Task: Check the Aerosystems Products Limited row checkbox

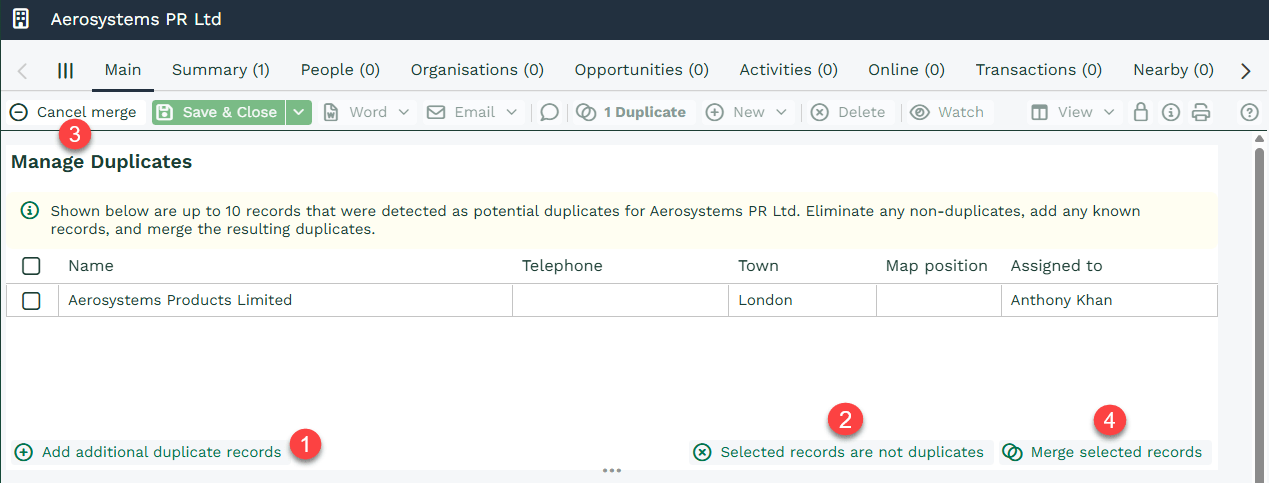Action: tap(31, 300)
